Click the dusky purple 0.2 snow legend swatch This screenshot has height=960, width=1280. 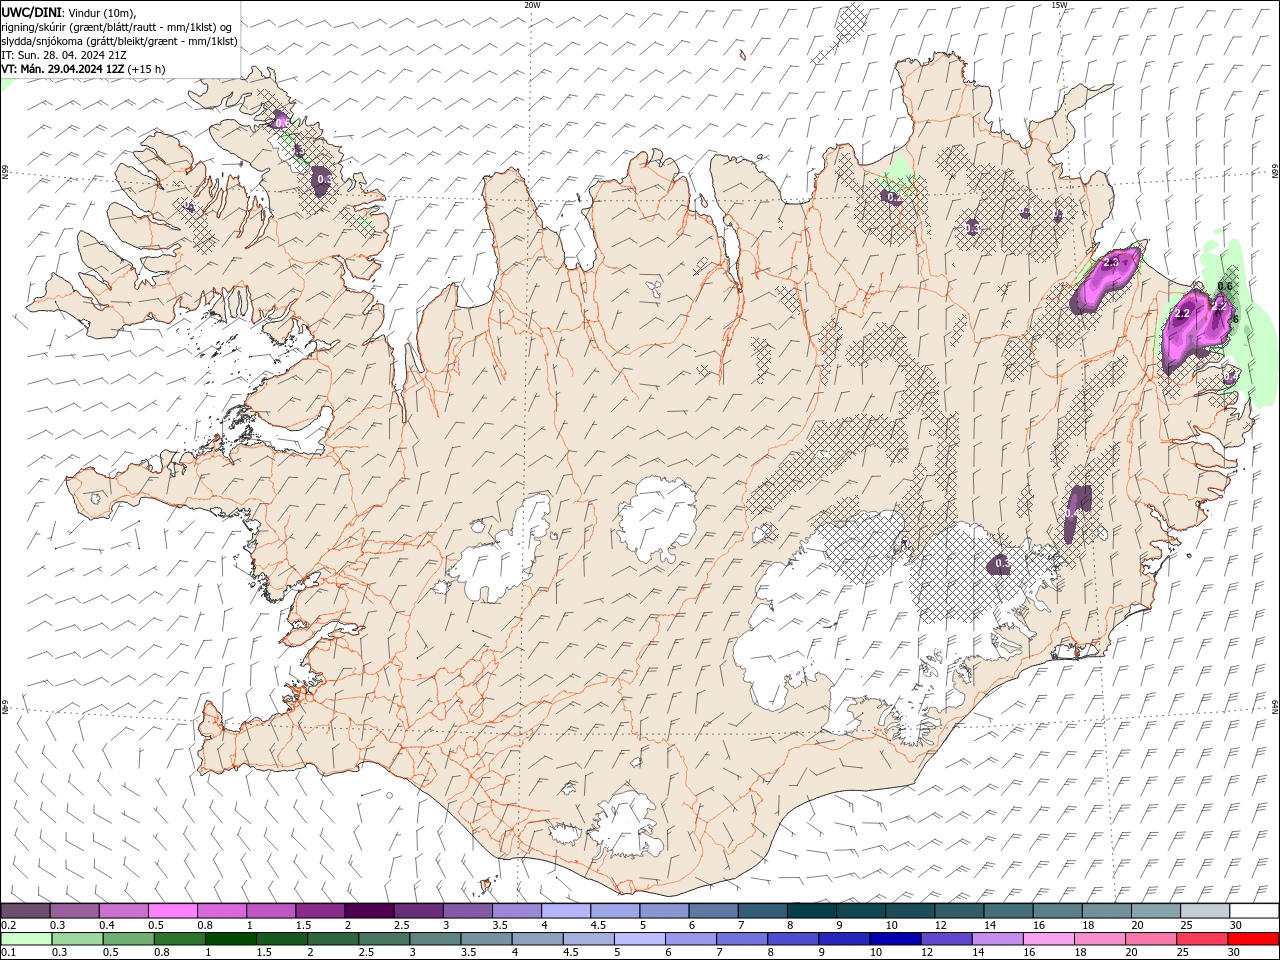coord(25,910)
